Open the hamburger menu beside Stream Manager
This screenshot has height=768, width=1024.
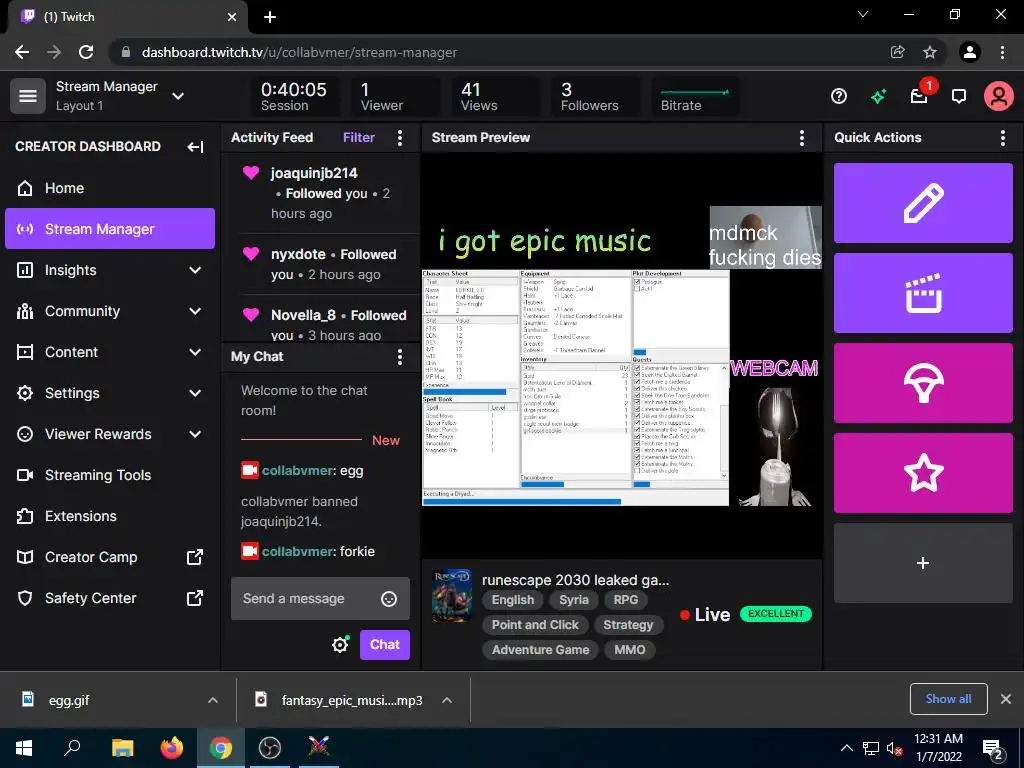point(27,96)
